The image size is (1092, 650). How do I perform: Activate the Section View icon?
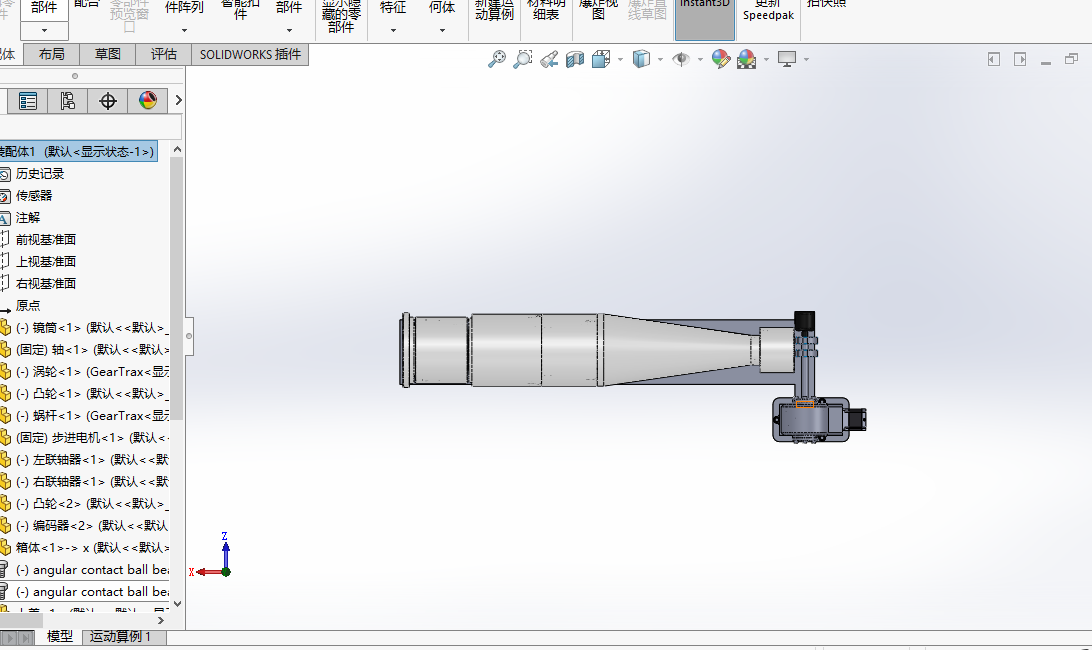tap(575, 59)
